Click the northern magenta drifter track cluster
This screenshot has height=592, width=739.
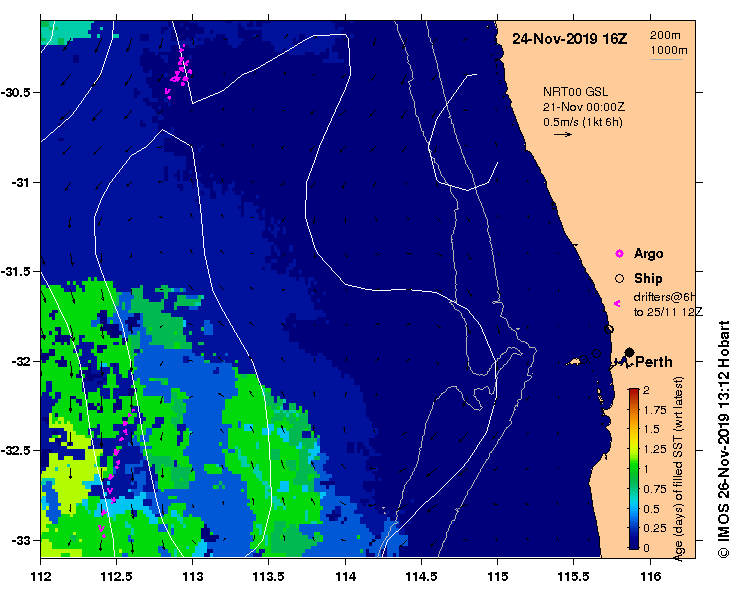[179, 72]
